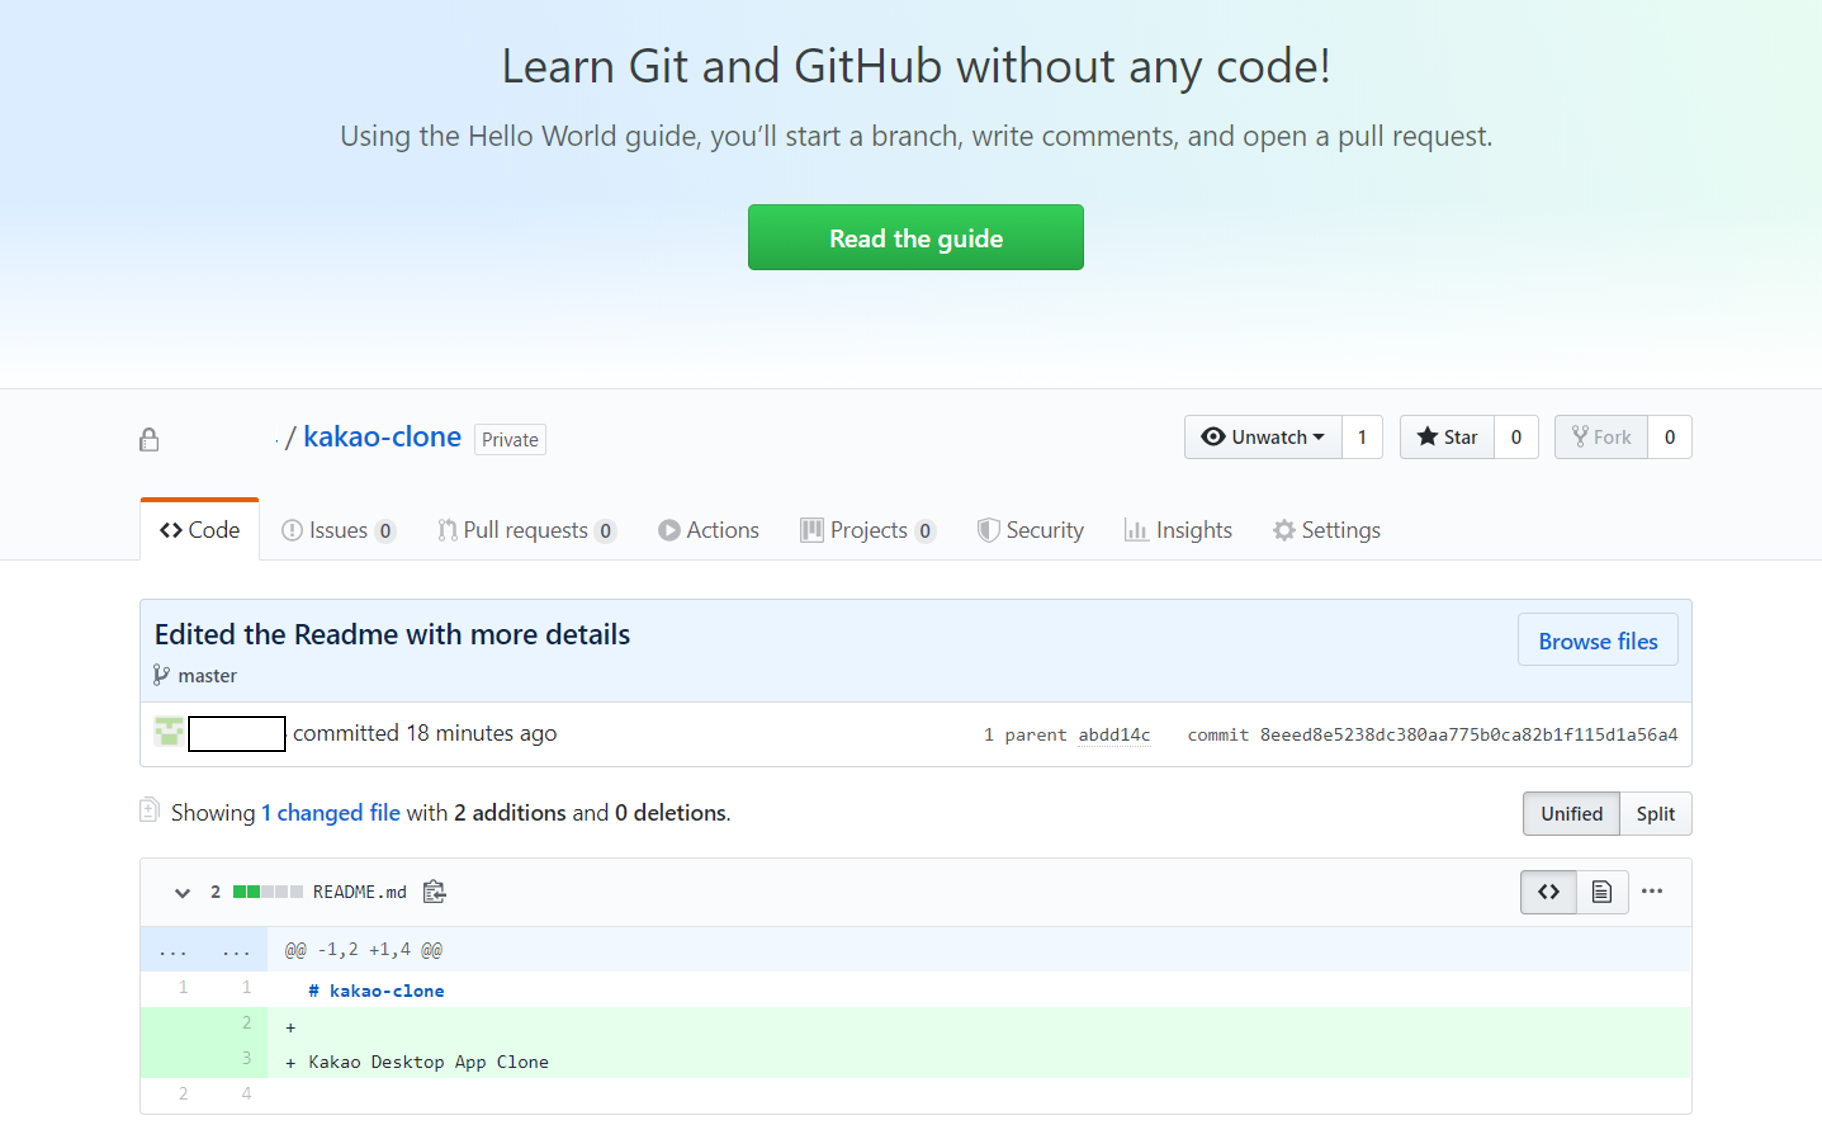Viewport: 1822px width, 1125px height.
Task: Click the eye icon in Unwatch button
Action: (1213, 437)
